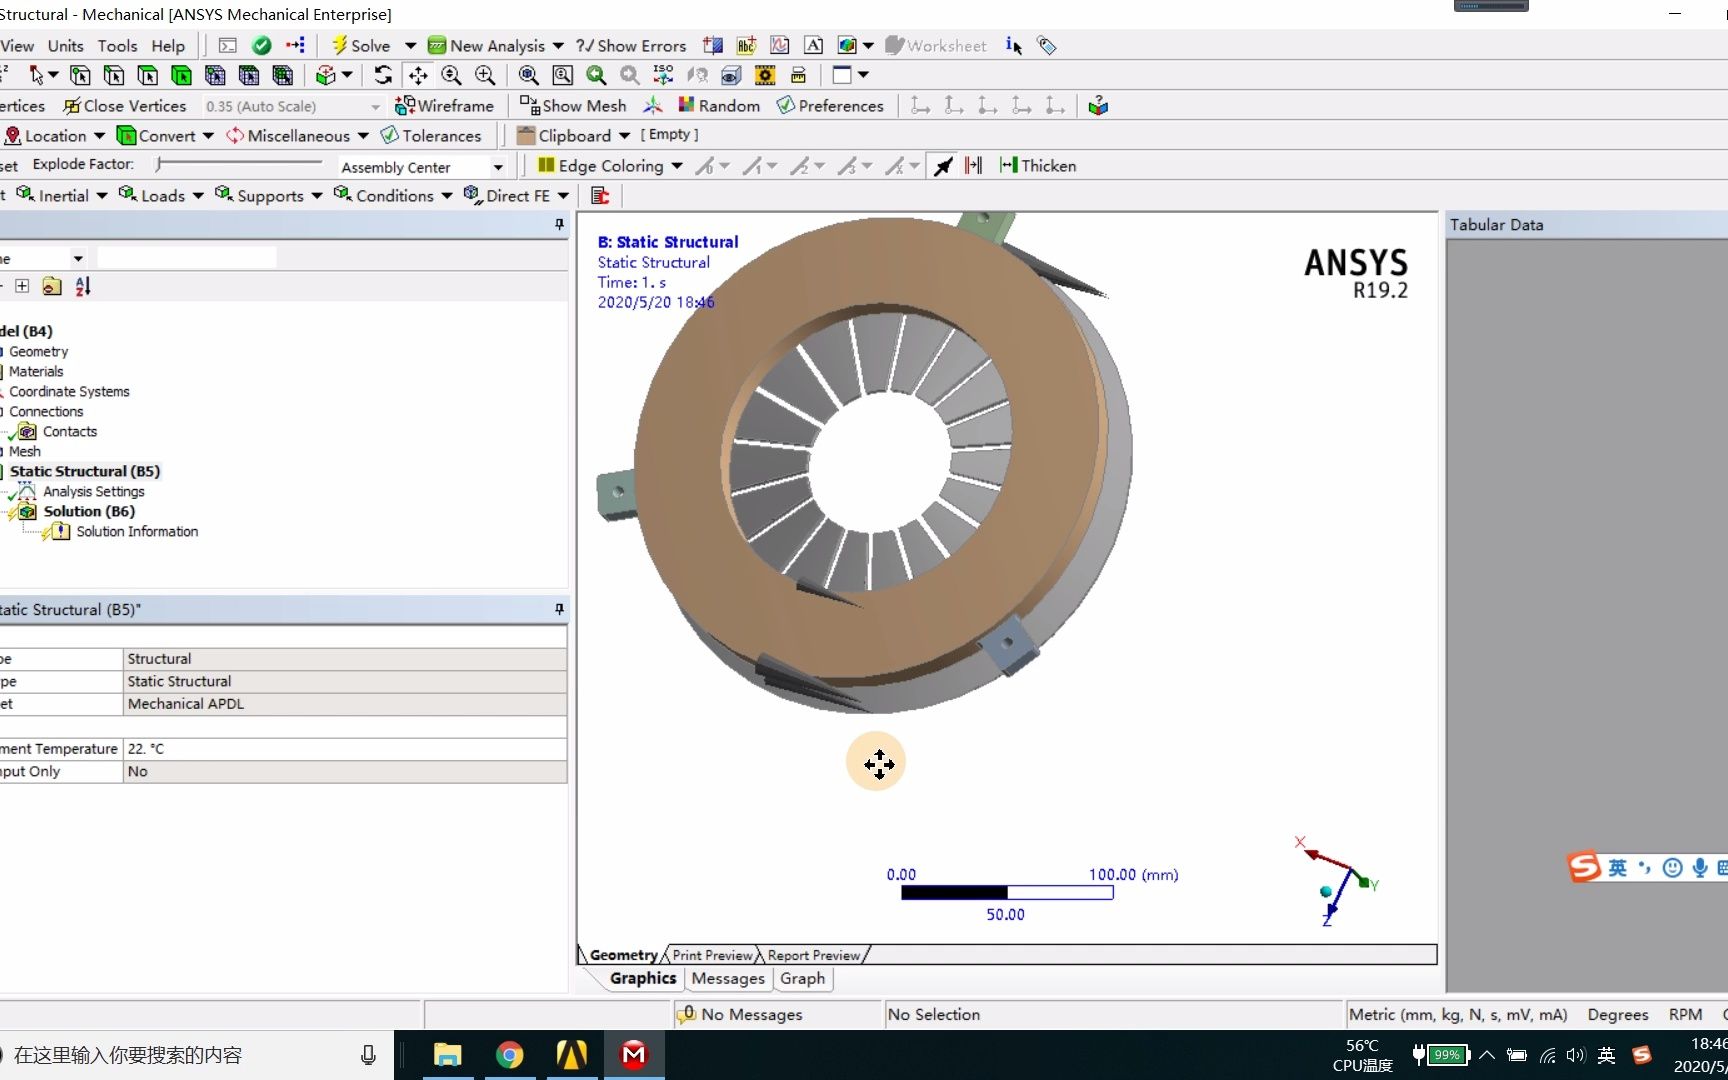Image resolution: width=1728 pixels, height=1080 pixels.
Task: Open the Help menu
Action: pos(168,46)
